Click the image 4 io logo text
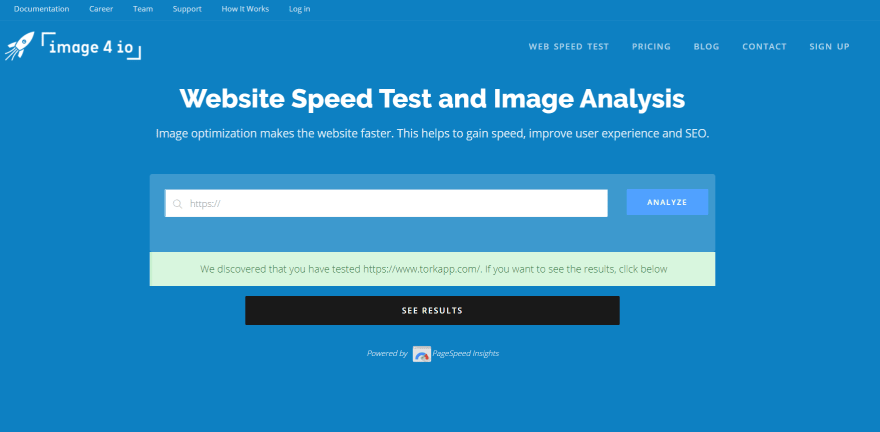880x432 pixels. pos(91,47)
